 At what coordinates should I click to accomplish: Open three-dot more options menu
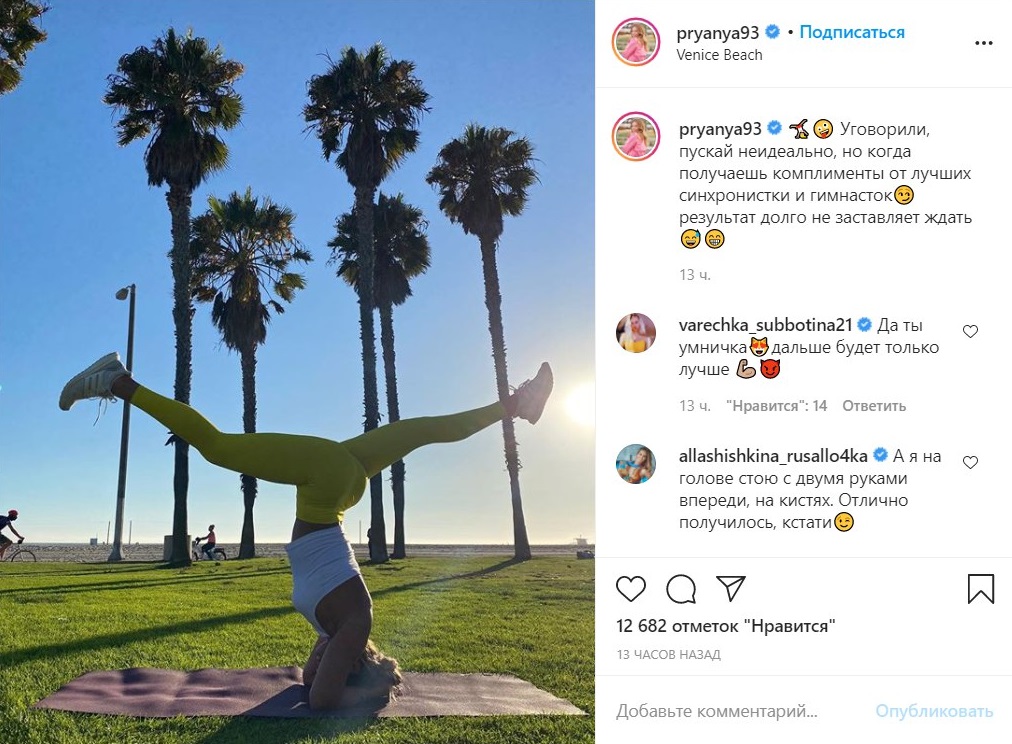pos(984,43)
